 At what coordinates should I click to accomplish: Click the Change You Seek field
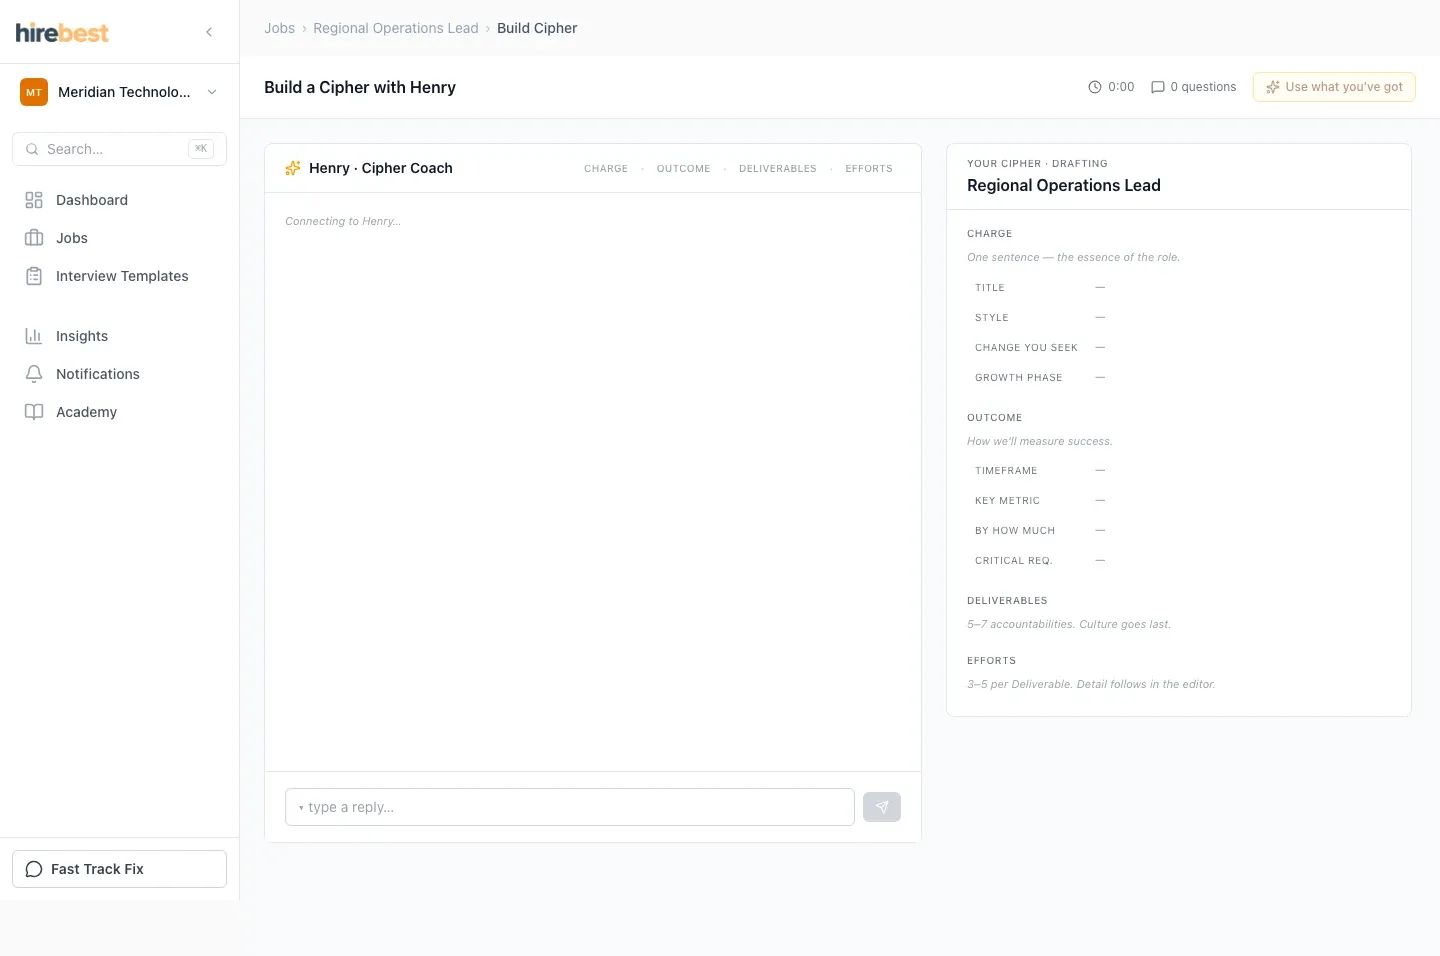point(1179,348)
